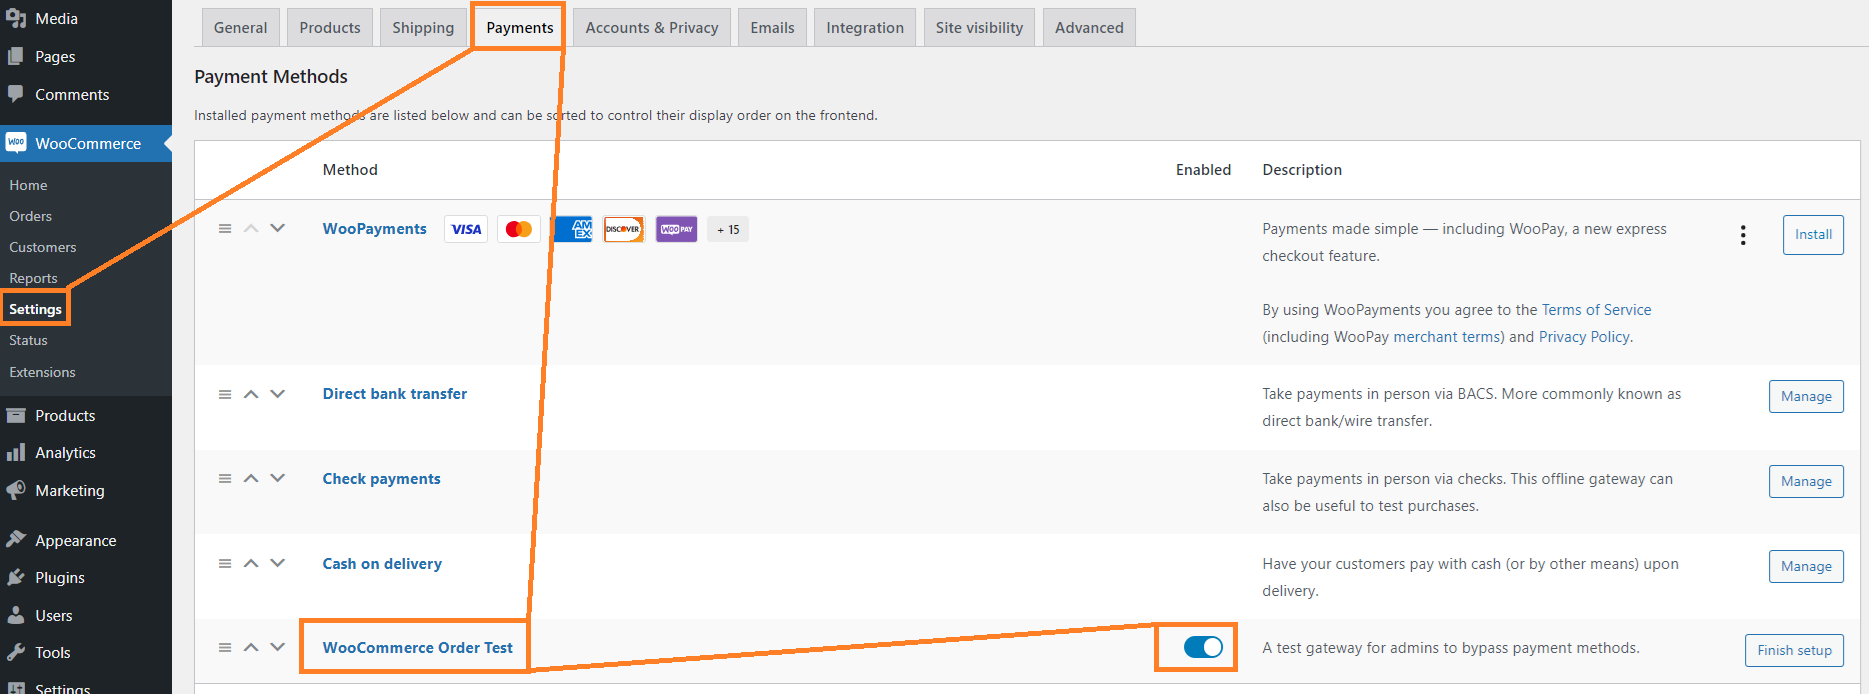The height and width of the screenshot is (694, 1869).
Task: Click the American Express icon
Action: [573, 229]
